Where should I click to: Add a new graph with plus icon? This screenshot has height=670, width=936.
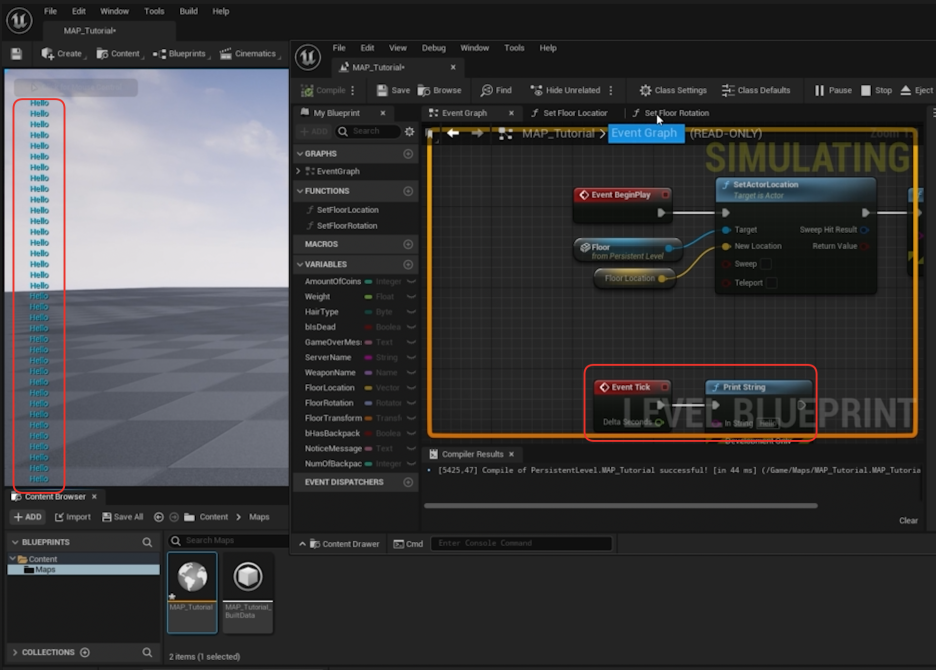[x=408, y=153]
